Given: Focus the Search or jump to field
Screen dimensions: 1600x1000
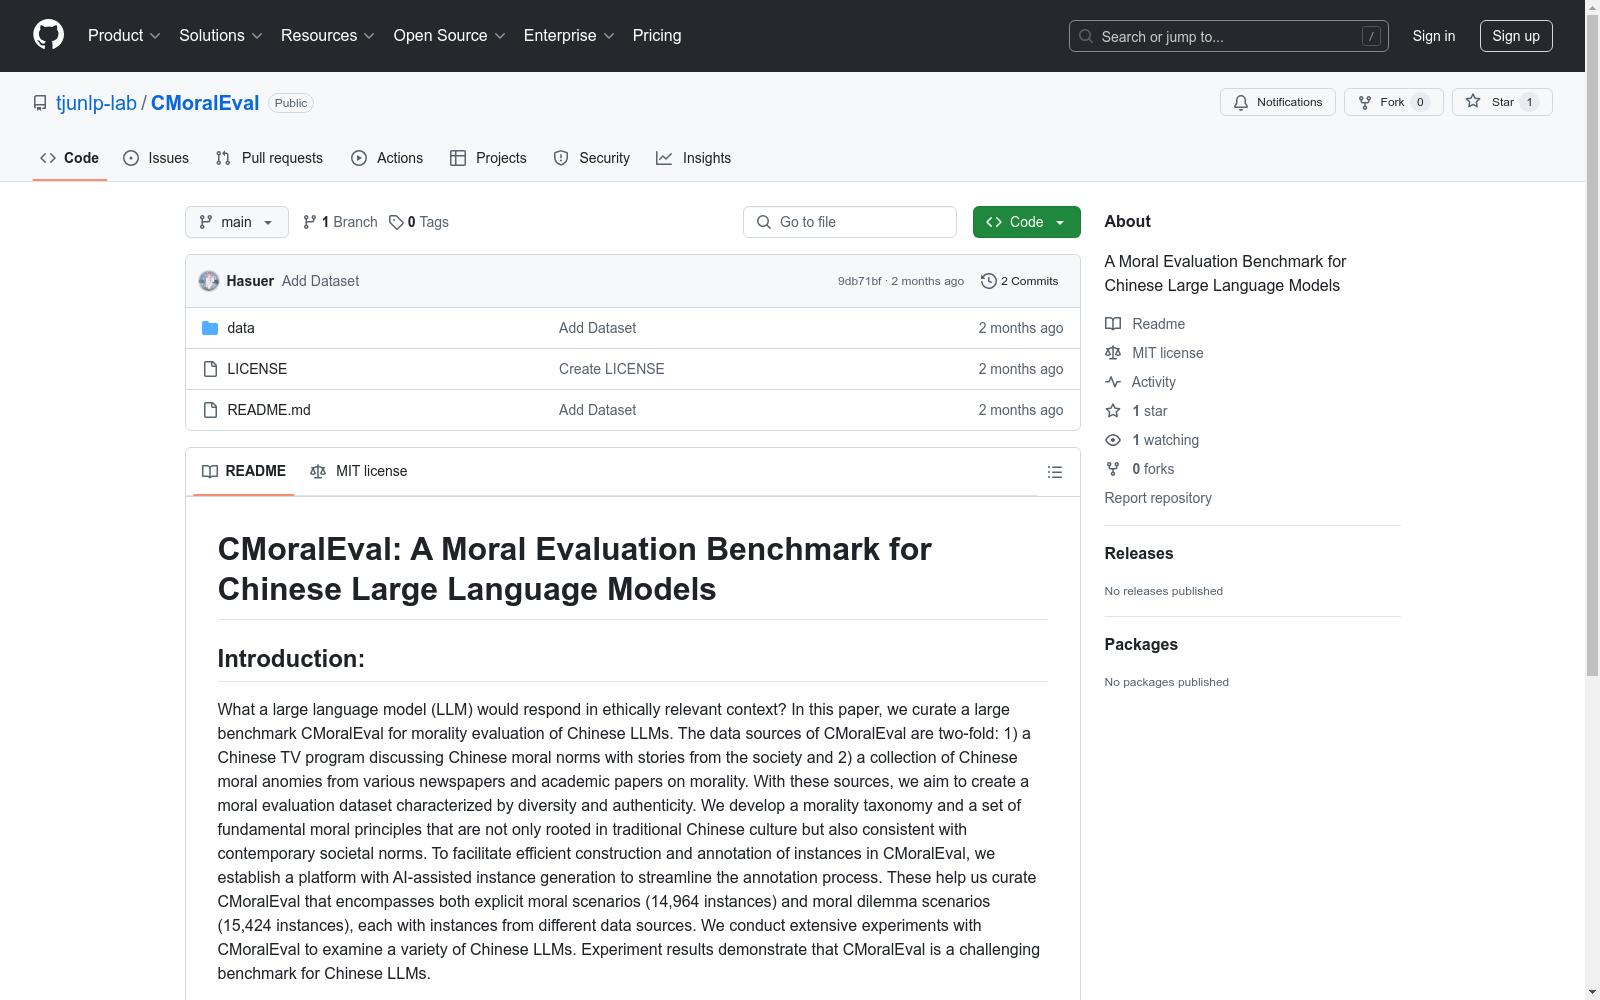Looking at the screenshot, I should click(x=1228, y=36).
